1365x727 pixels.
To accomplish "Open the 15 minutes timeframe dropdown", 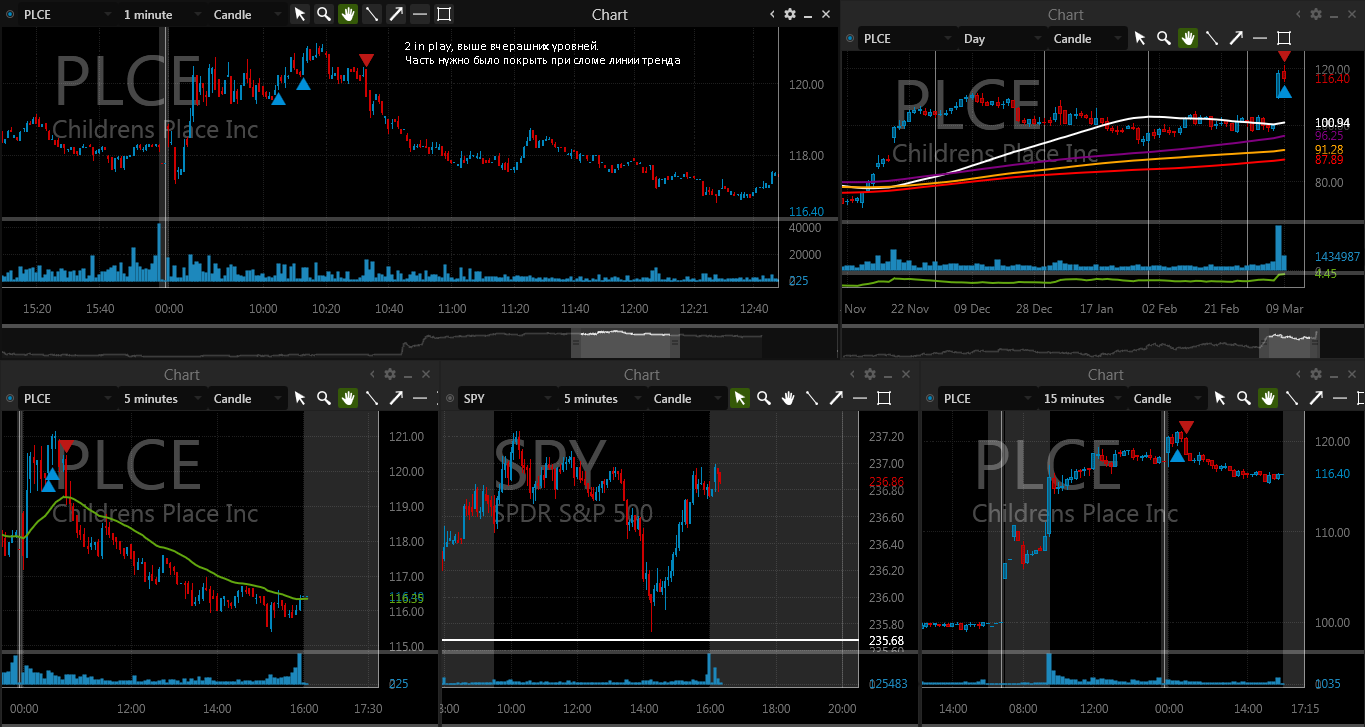I will (1082, 398).
